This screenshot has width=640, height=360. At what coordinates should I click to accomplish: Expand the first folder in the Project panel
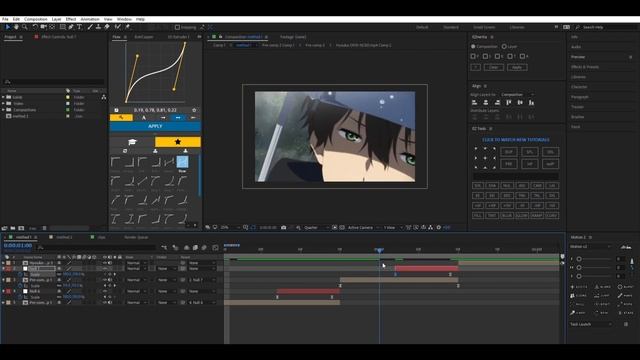[x=3, y=97]
